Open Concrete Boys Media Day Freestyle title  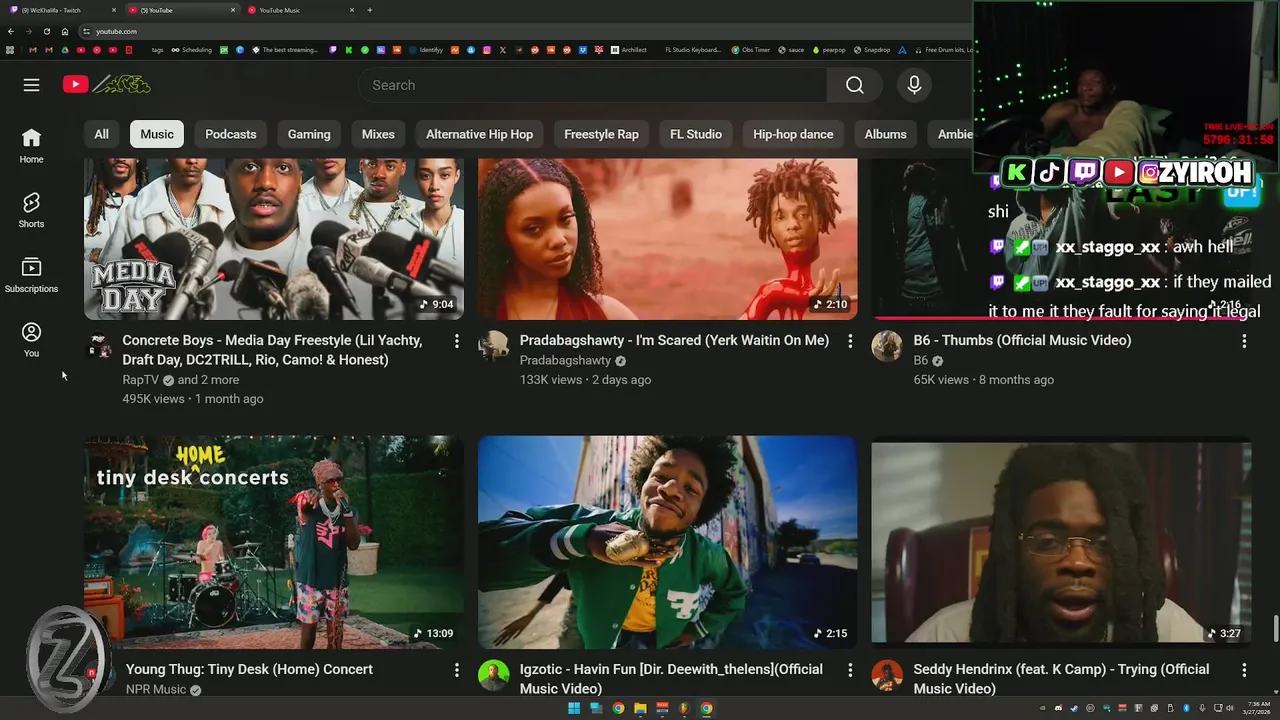point(272,350)
